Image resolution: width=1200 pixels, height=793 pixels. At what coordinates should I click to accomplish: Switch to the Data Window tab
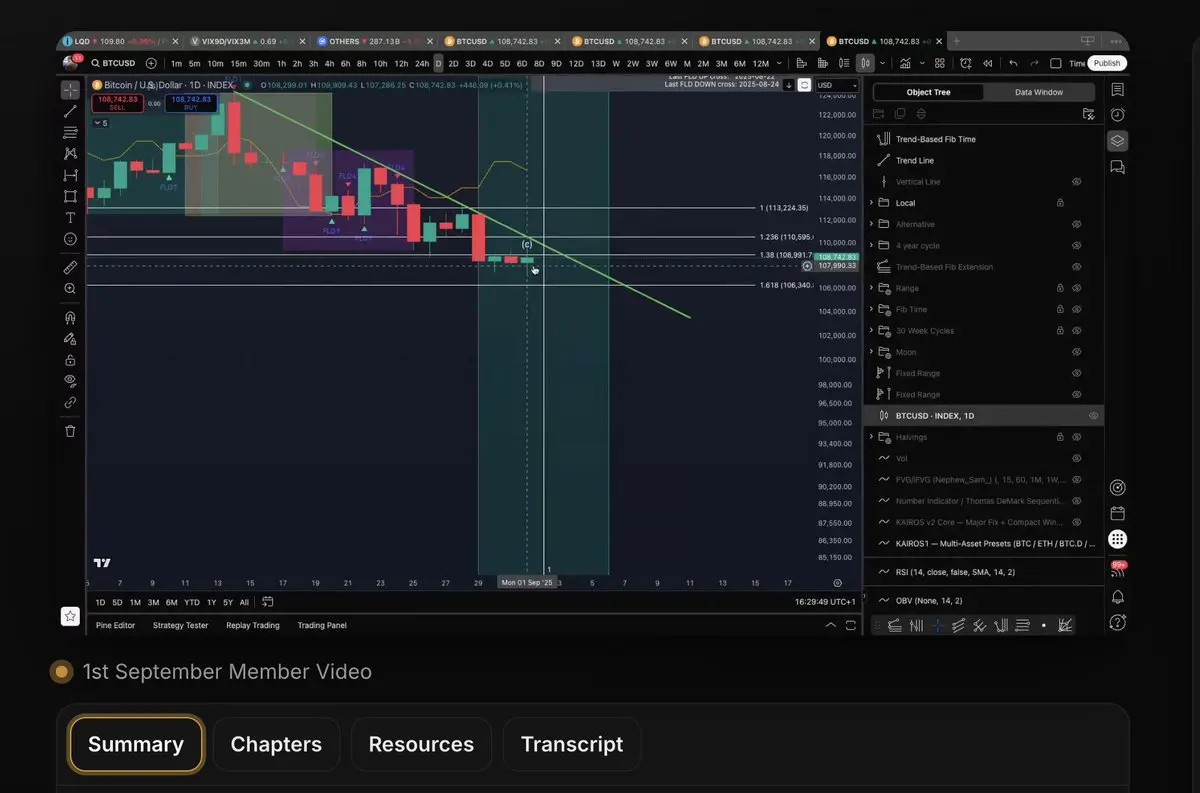1039,92
